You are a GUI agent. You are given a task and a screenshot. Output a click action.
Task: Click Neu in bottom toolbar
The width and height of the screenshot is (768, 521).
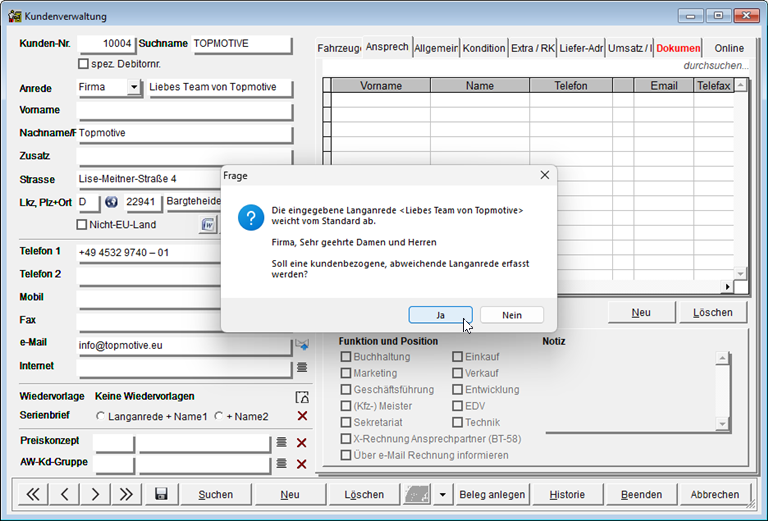click(290, 494)
